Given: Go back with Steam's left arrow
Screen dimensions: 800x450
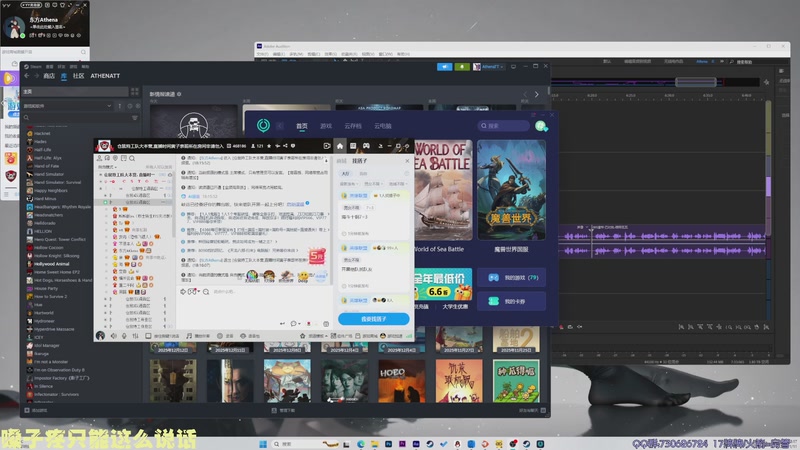Looking at the screenshot, I should pos(27,76).
